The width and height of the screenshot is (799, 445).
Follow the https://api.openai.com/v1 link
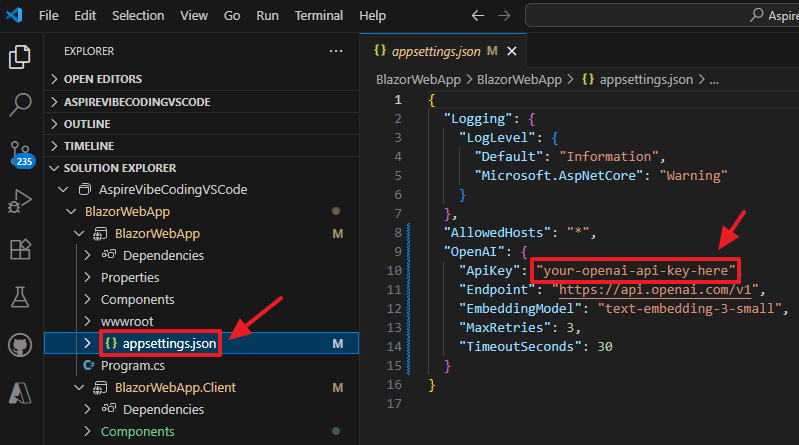click(x=655, y=290)
